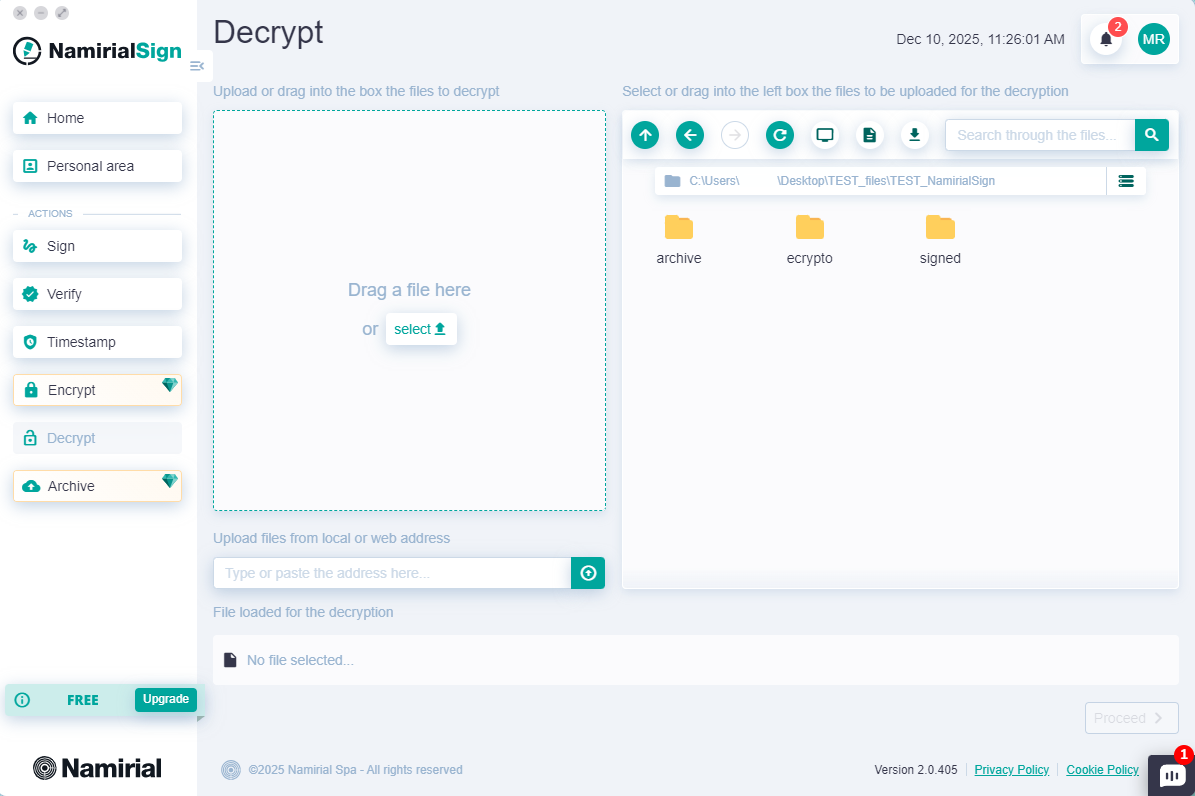This screenshot has height=796, width=1195.
Task: Open the signed folder
Action: pyautogui.click(x=940, y=239)
